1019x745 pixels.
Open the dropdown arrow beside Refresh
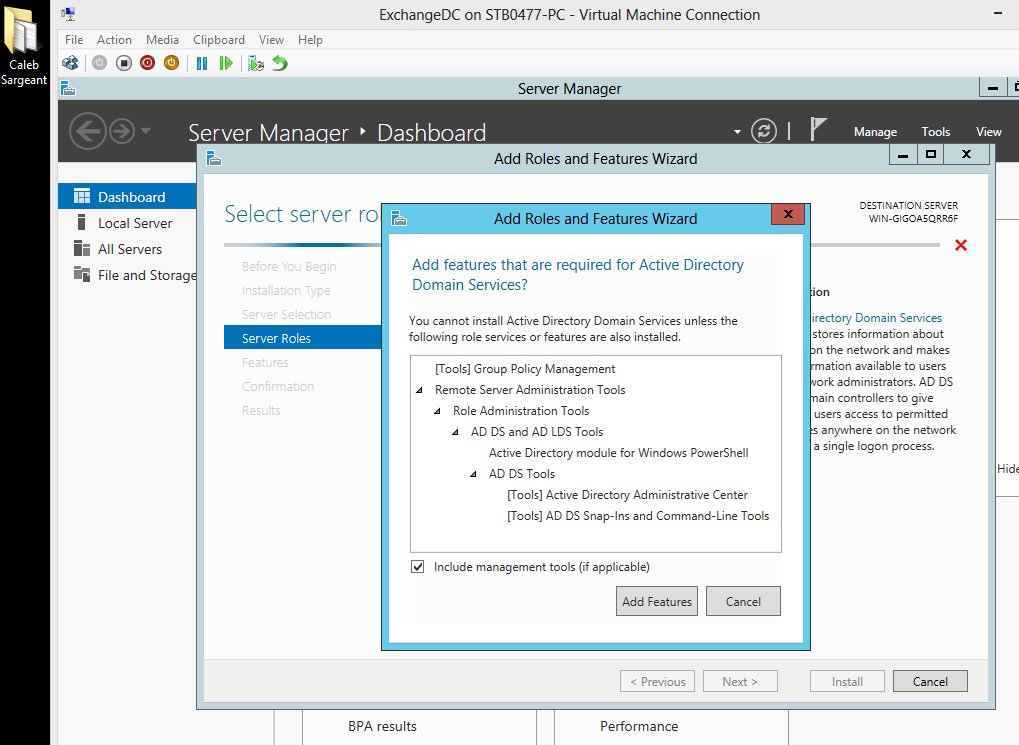click(x=737, y=132)
